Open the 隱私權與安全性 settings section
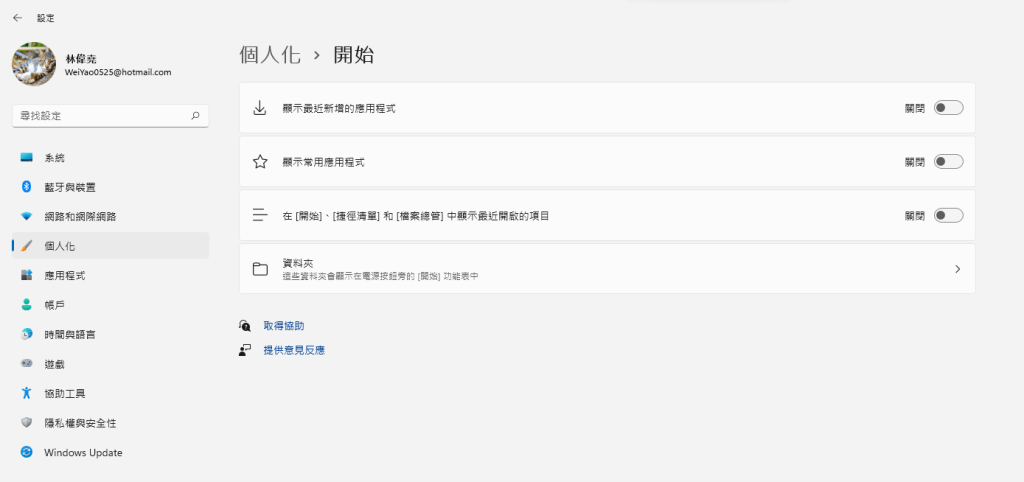 (87, 423)
